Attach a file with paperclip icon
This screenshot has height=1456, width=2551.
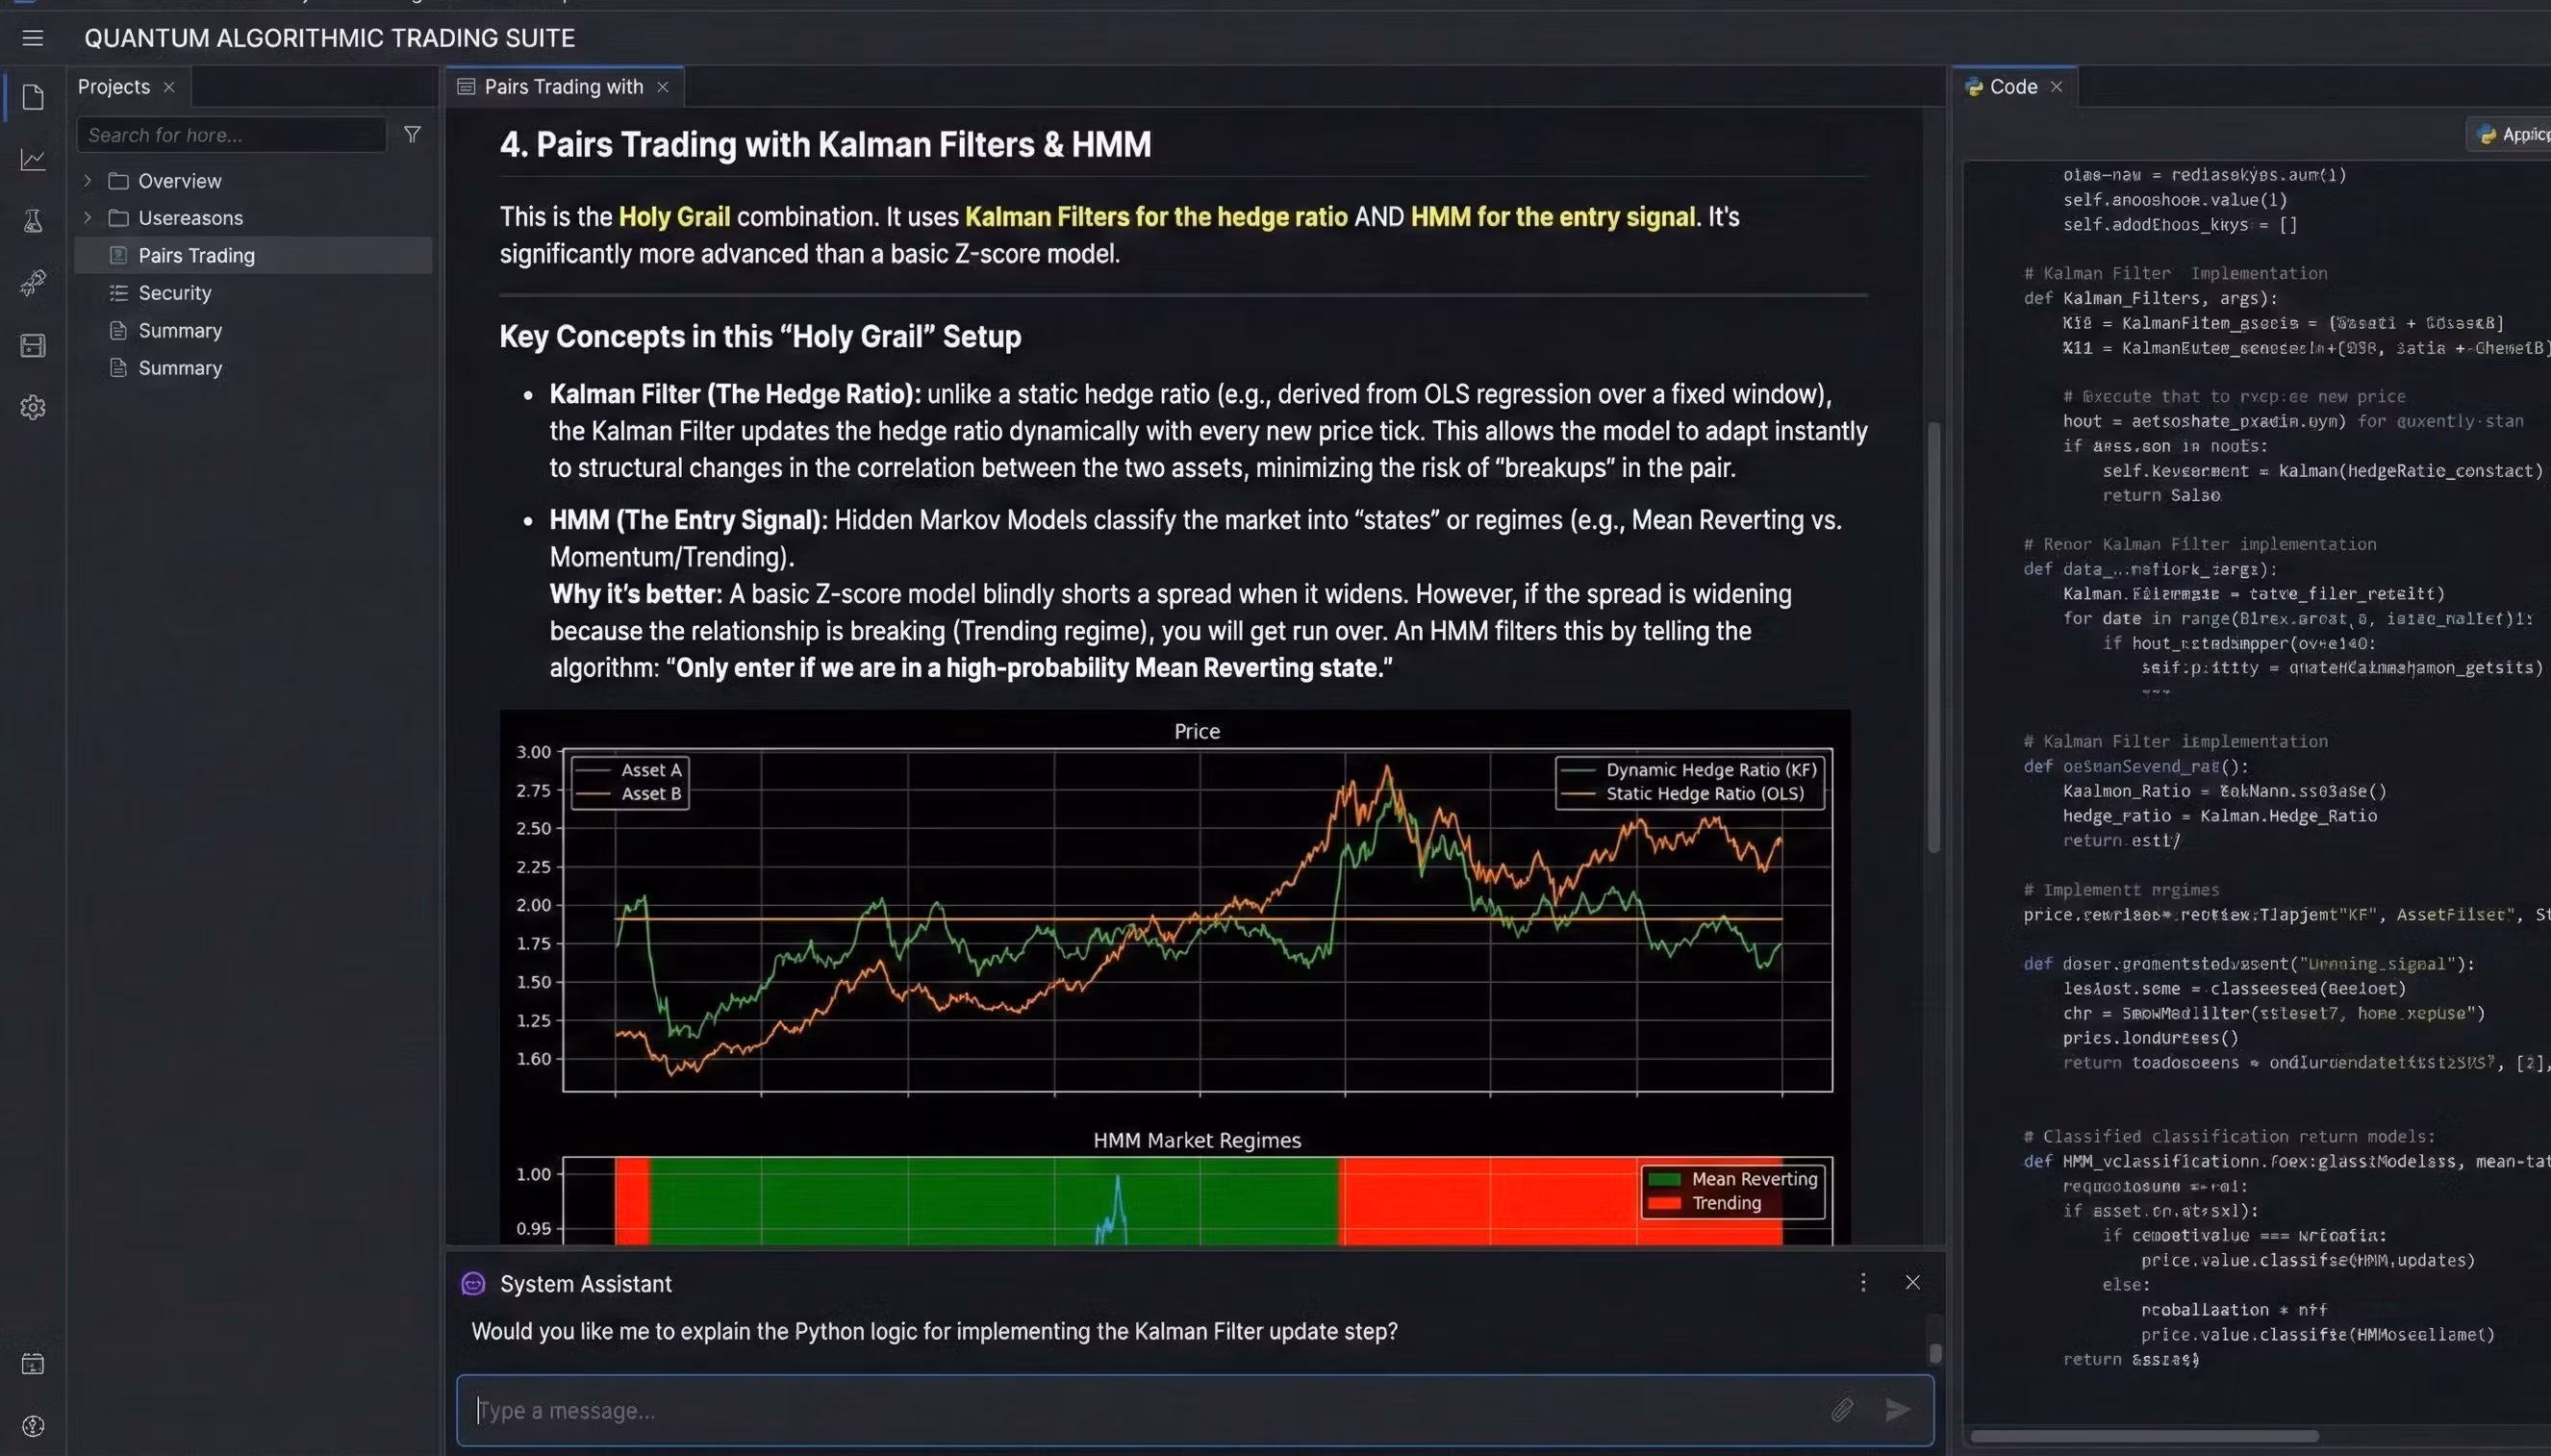[x=1842, y=1410]
